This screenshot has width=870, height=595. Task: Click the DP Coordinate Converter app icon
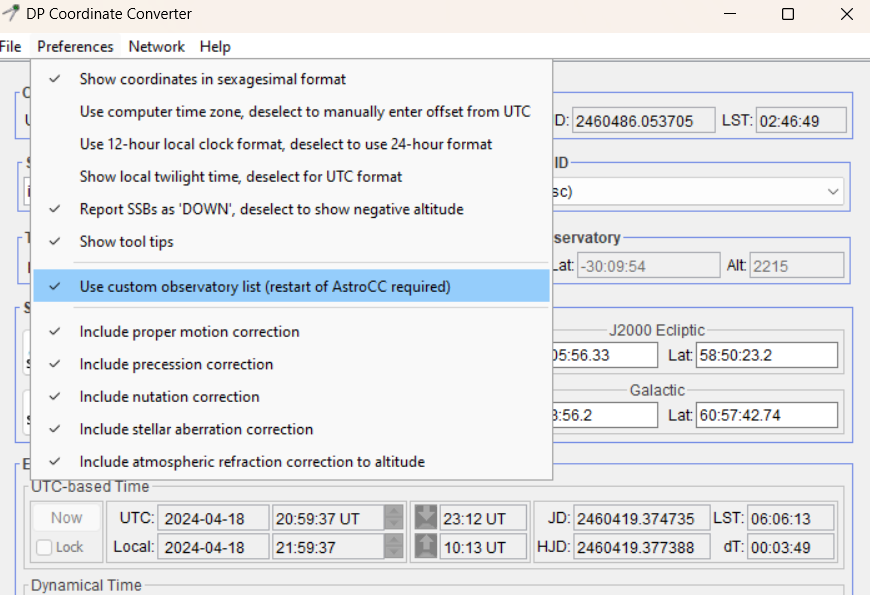[13, 14]
